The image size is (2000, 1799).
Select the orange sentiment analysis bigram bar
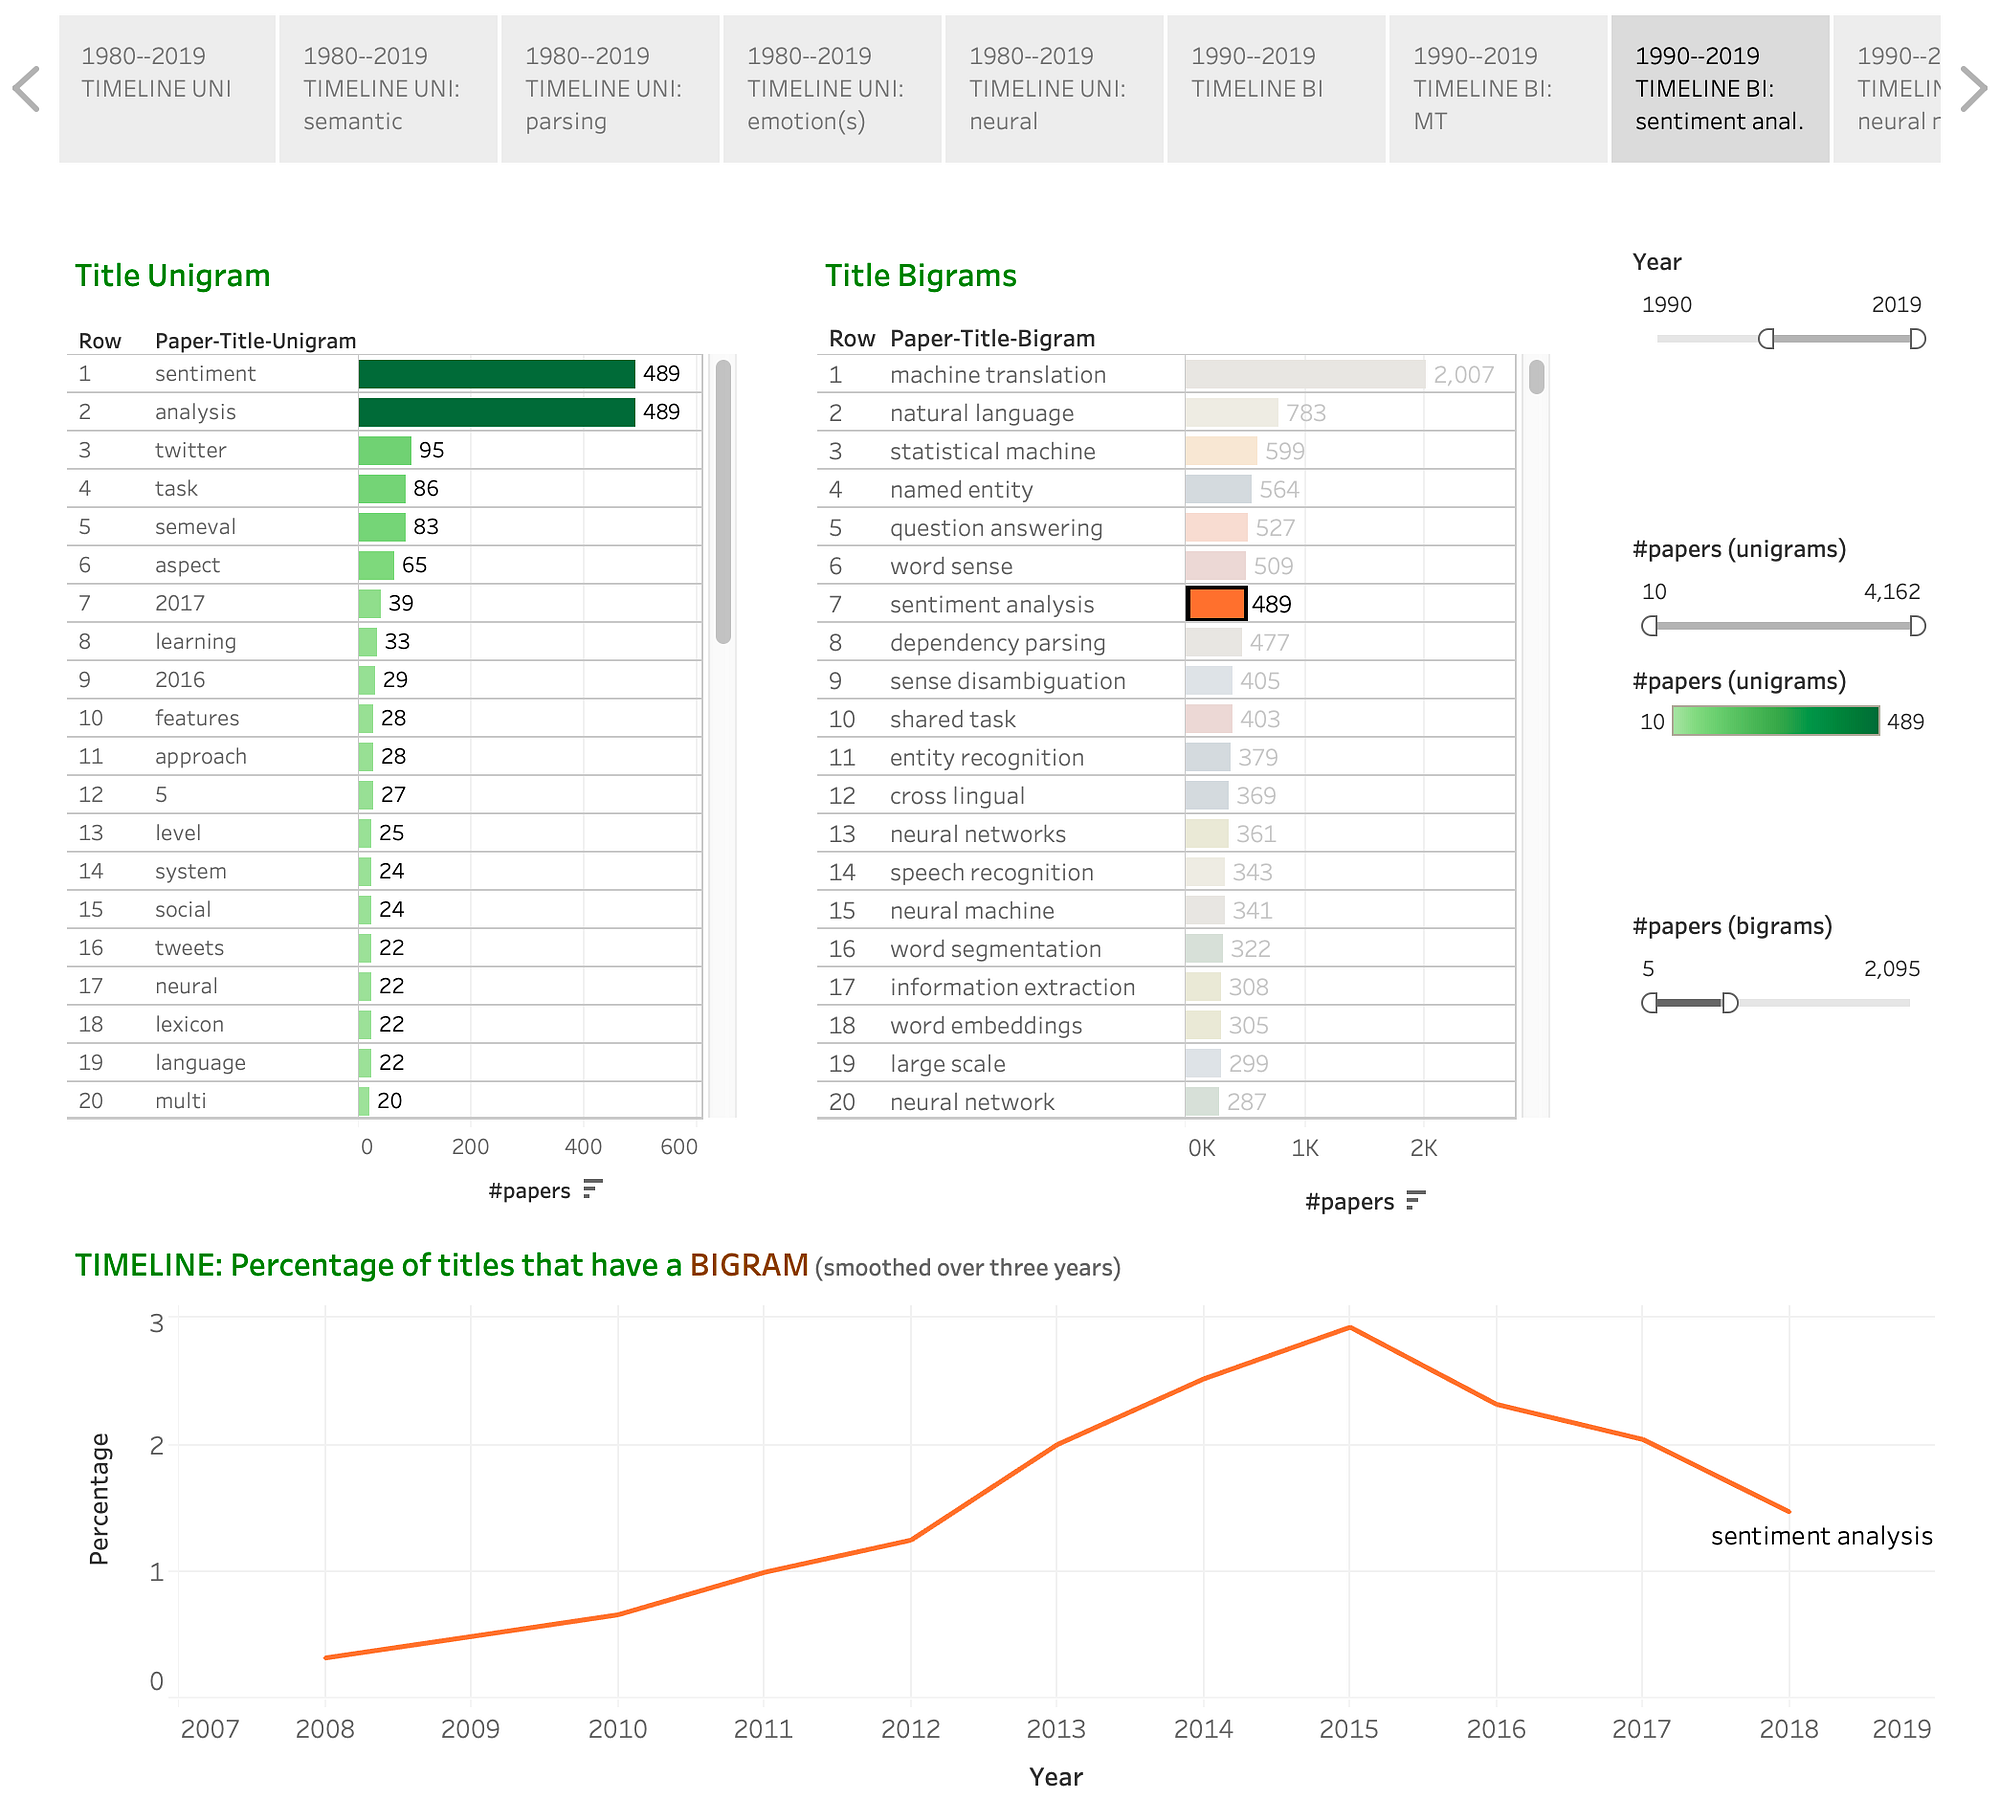(x=1216, y=604)
